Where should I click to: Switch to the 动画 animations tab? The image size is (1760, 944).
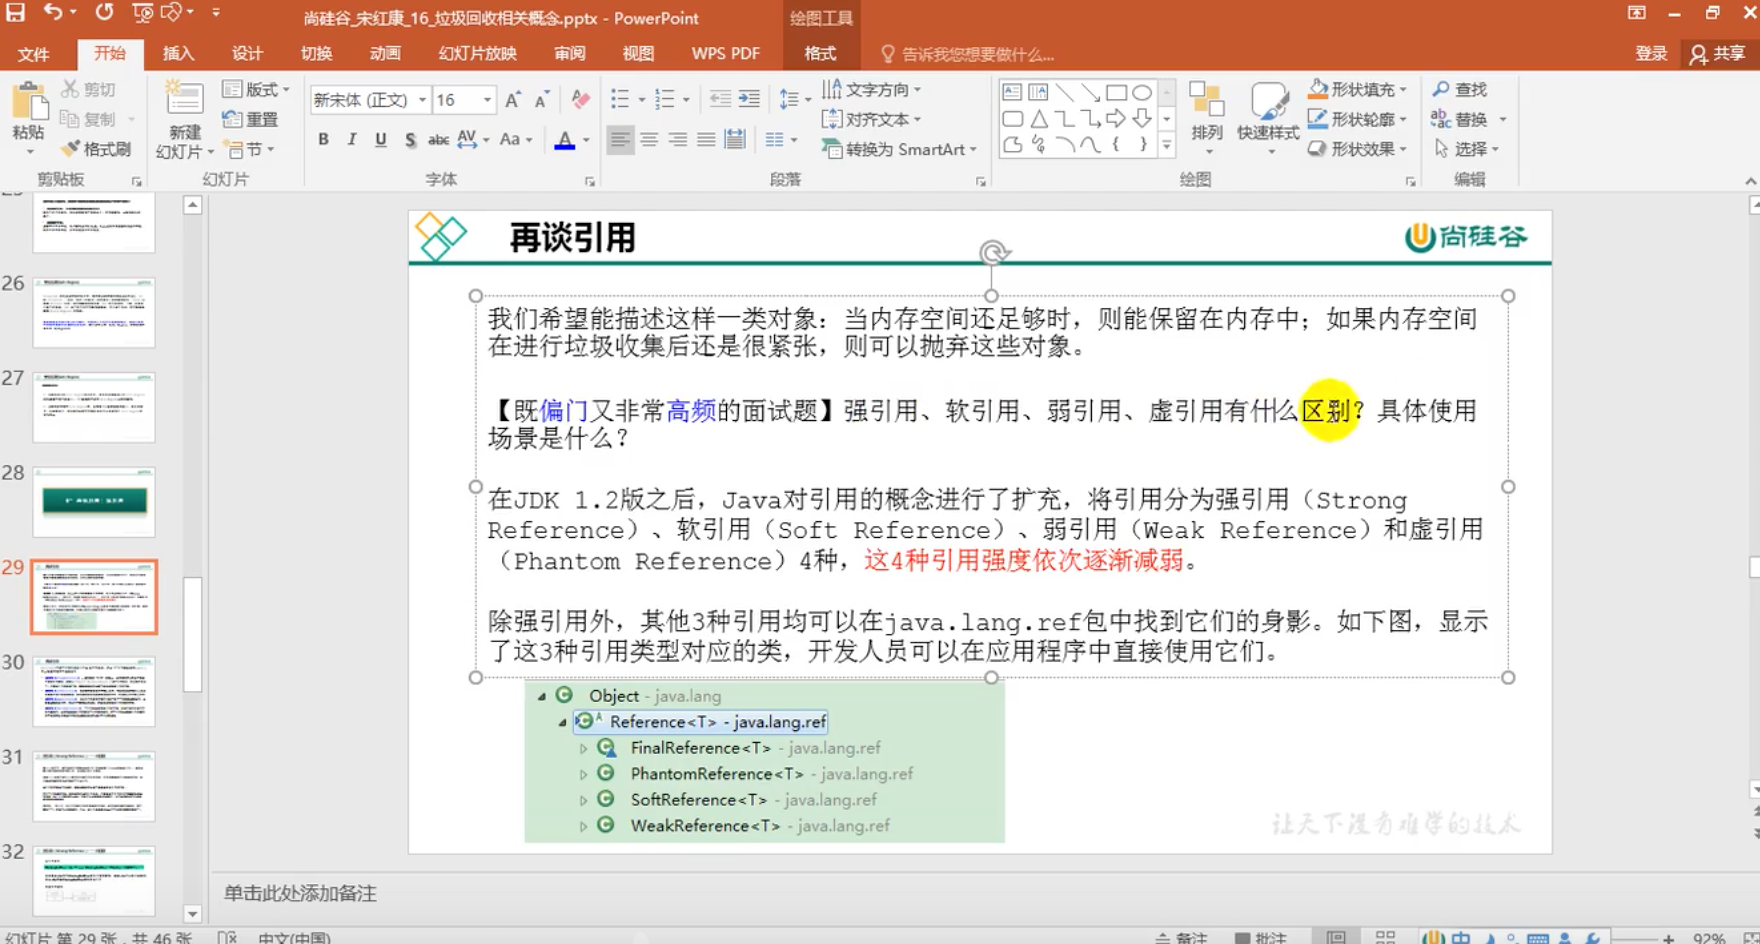pos(385,53)
